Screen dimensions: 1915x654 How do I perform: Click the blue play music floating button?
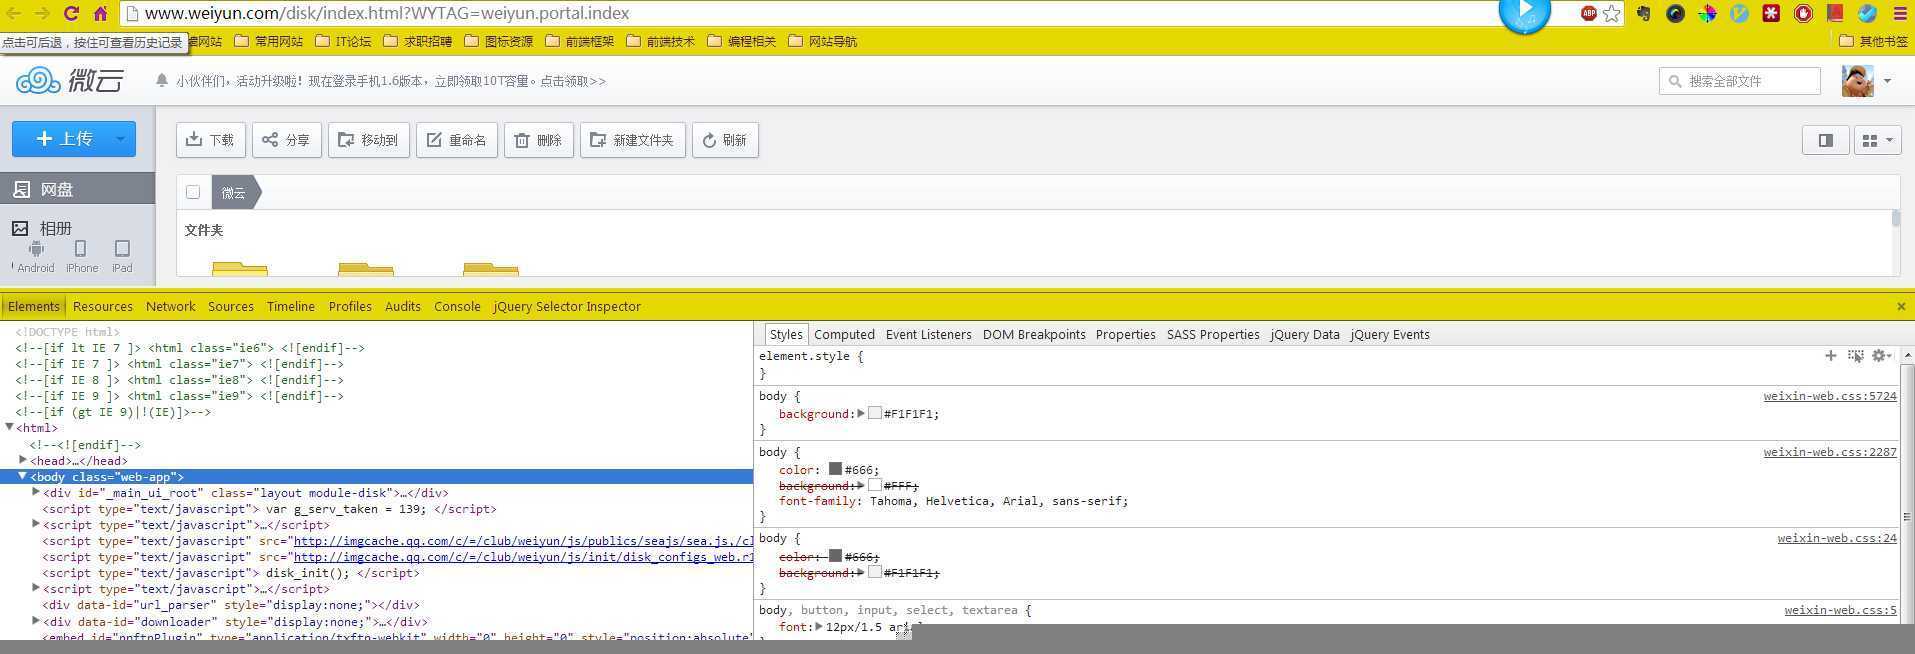point(1524,12)
